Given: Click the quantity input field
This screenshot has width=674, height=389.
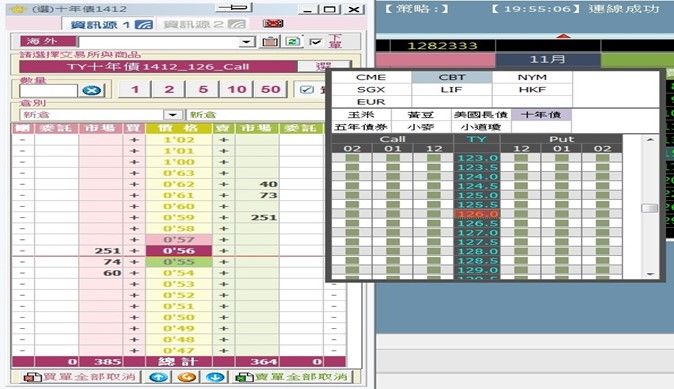Looking at the screenshot, I should coord(49,90).
